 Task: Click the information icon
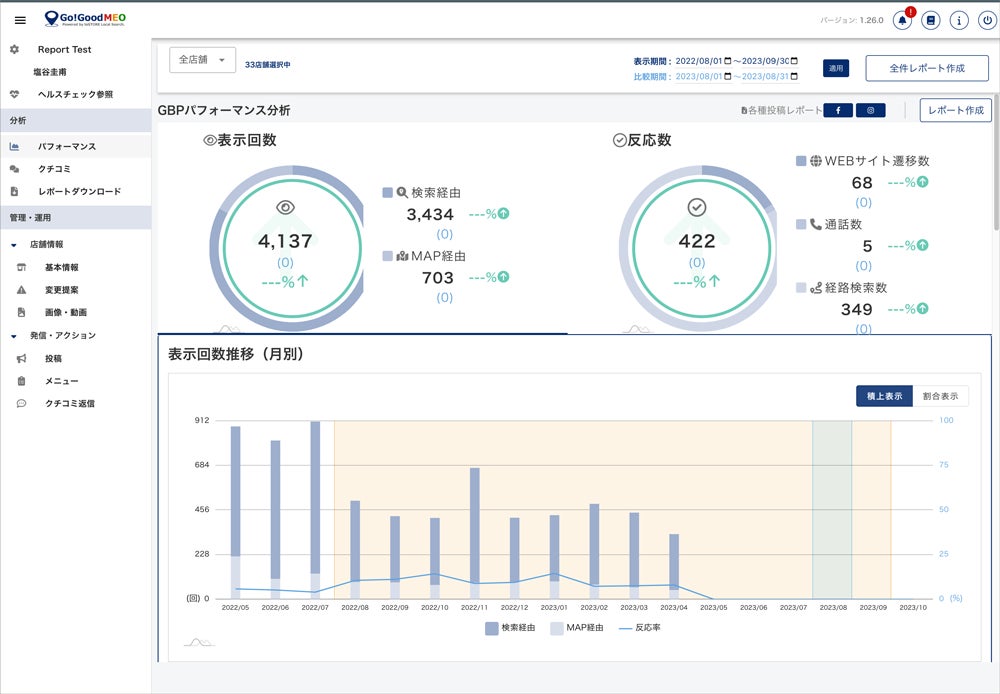tap(959, 20)
